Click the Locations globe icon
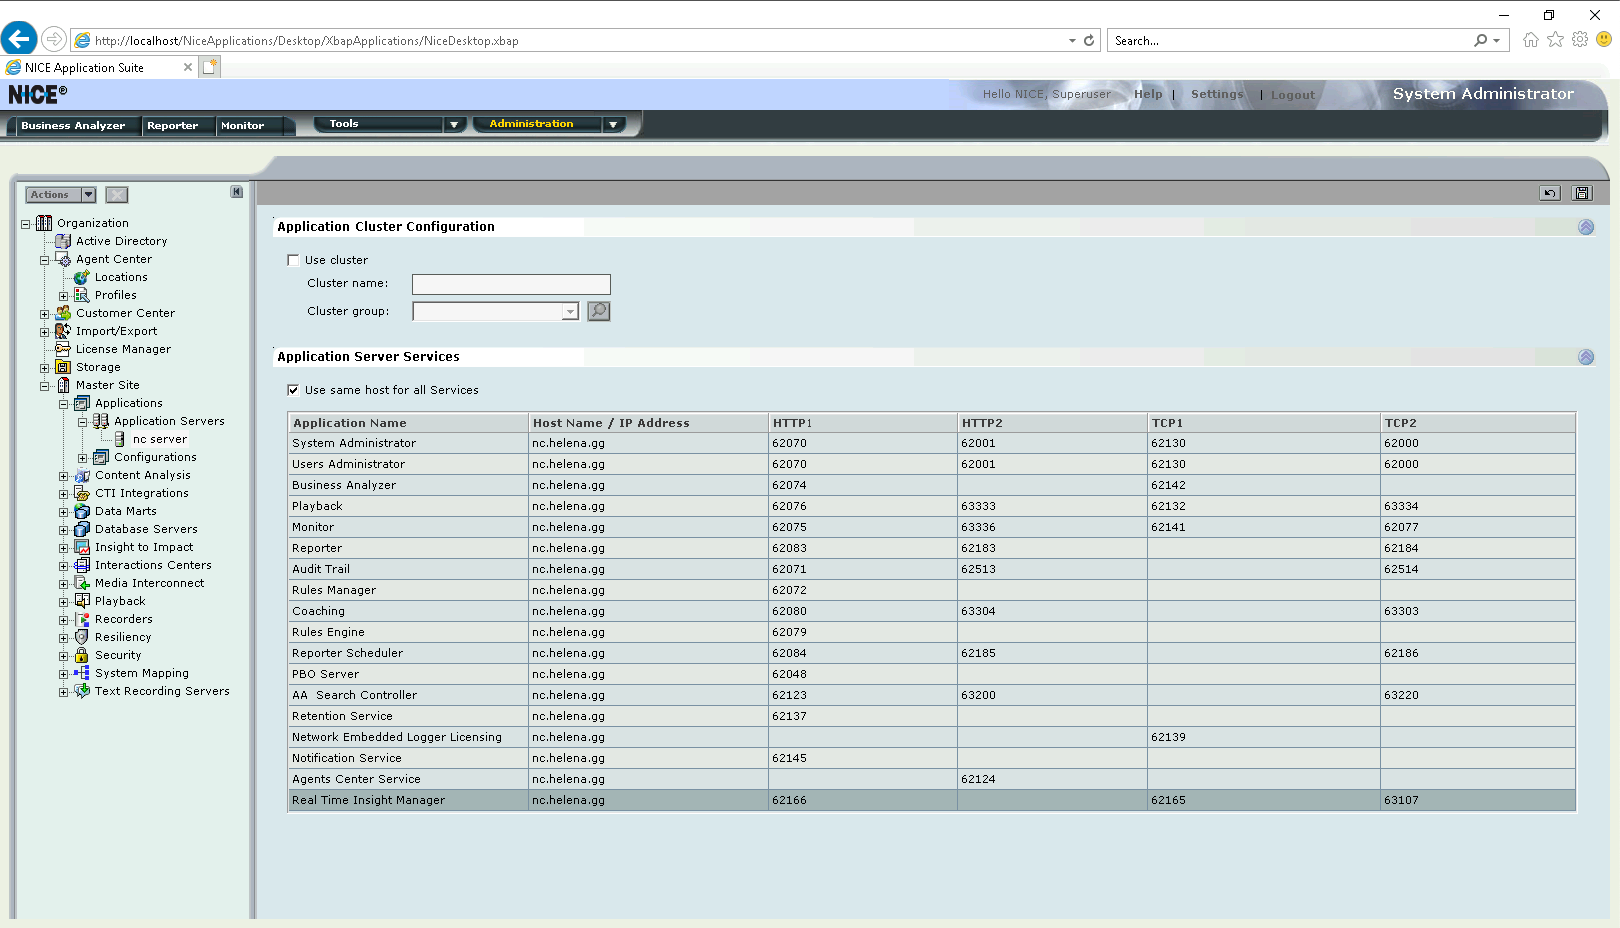 pyautogui.click(x=82, y=277)
